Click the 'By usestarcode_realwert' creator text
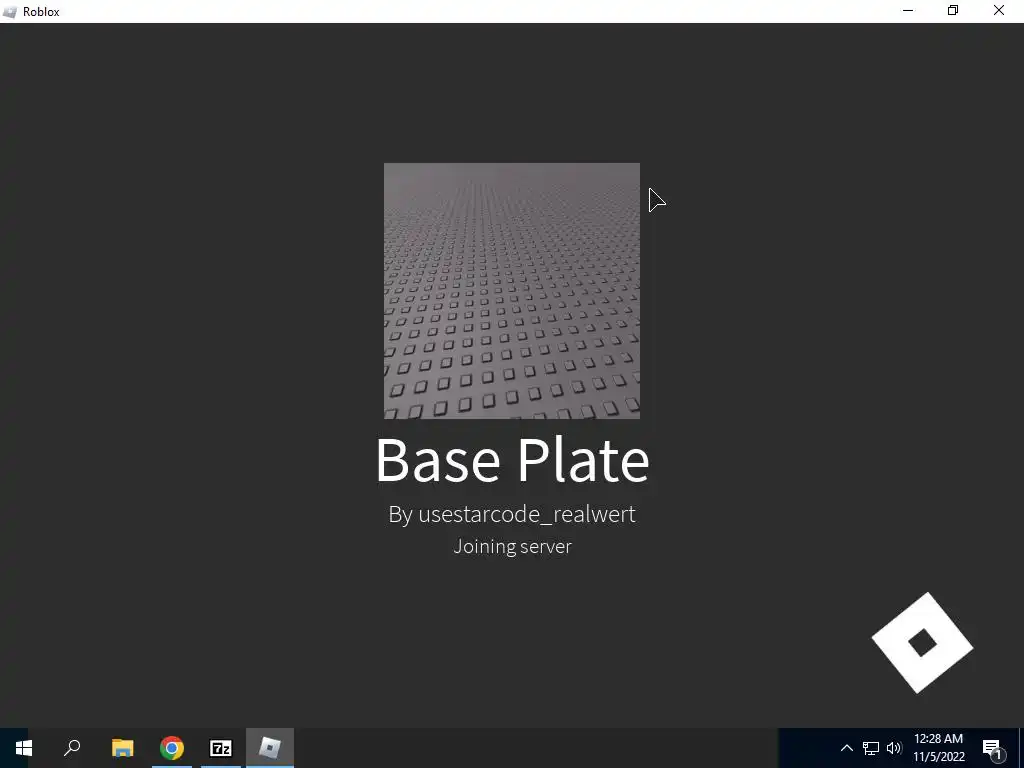 click(512, 514)
